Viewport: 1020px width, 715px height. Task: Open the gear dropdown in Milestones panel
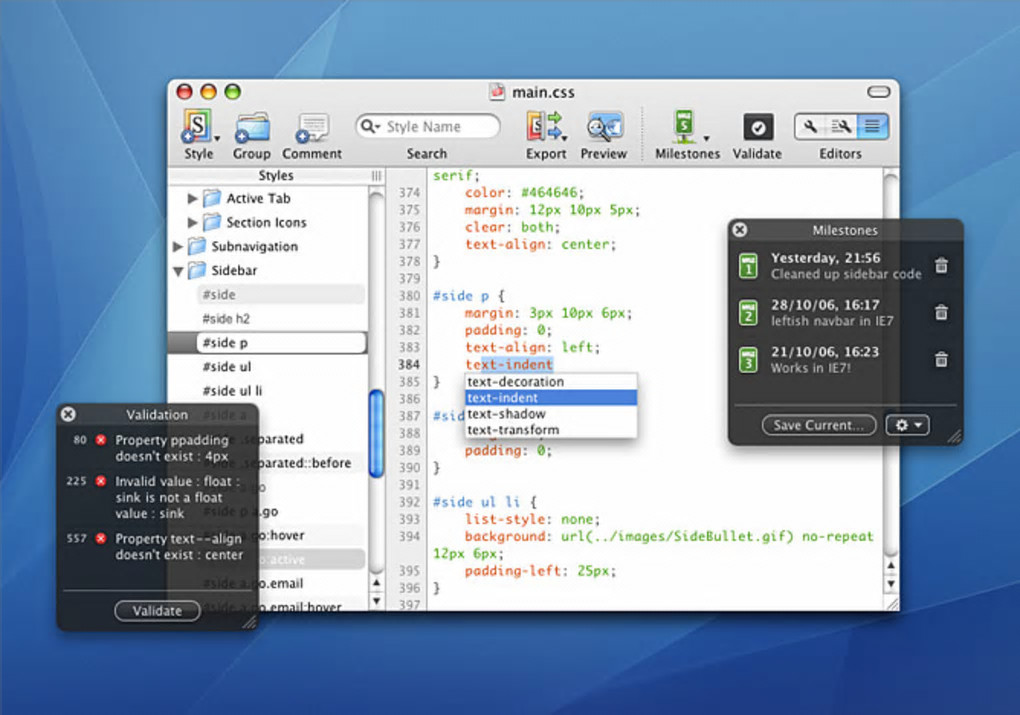tap(907, 425)
